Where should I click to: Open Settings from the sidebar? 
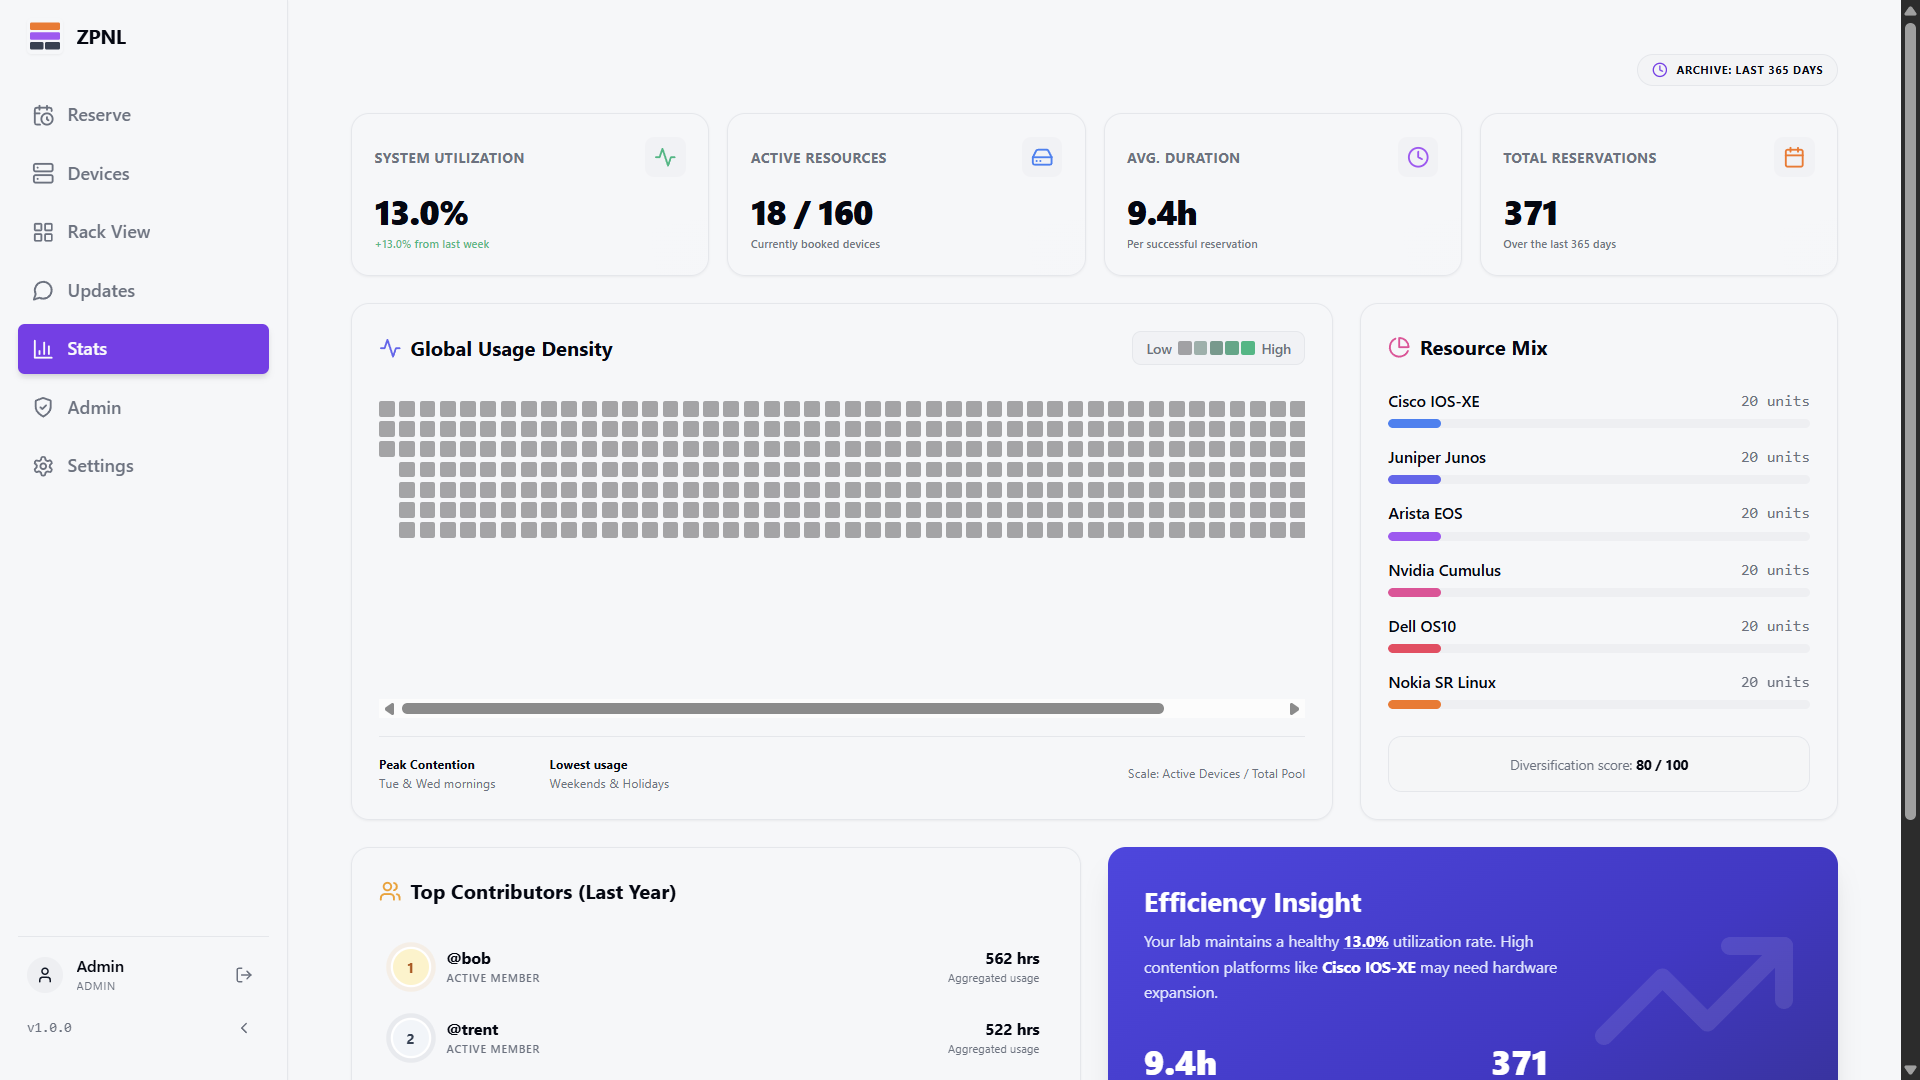point(100,465)
